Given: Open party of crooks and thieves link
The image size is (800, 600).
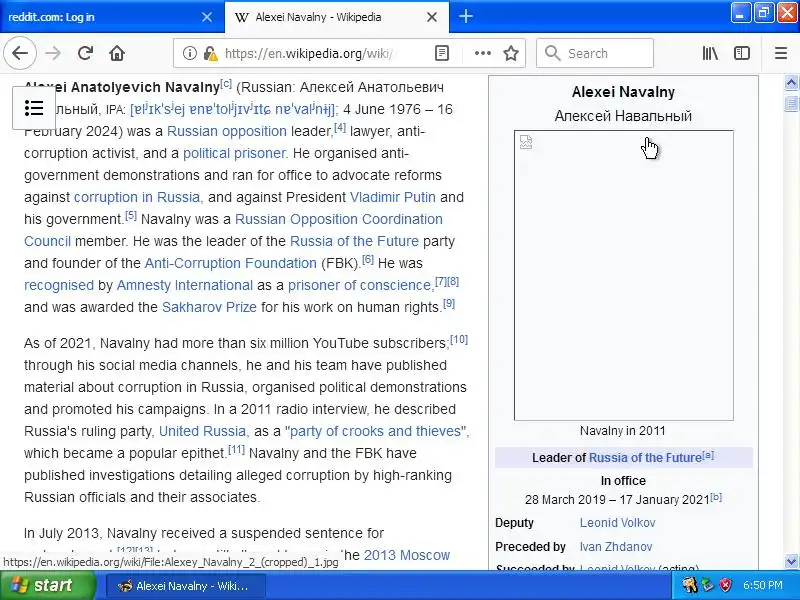Looking at the screenshot, I should [x=376, y=431].
